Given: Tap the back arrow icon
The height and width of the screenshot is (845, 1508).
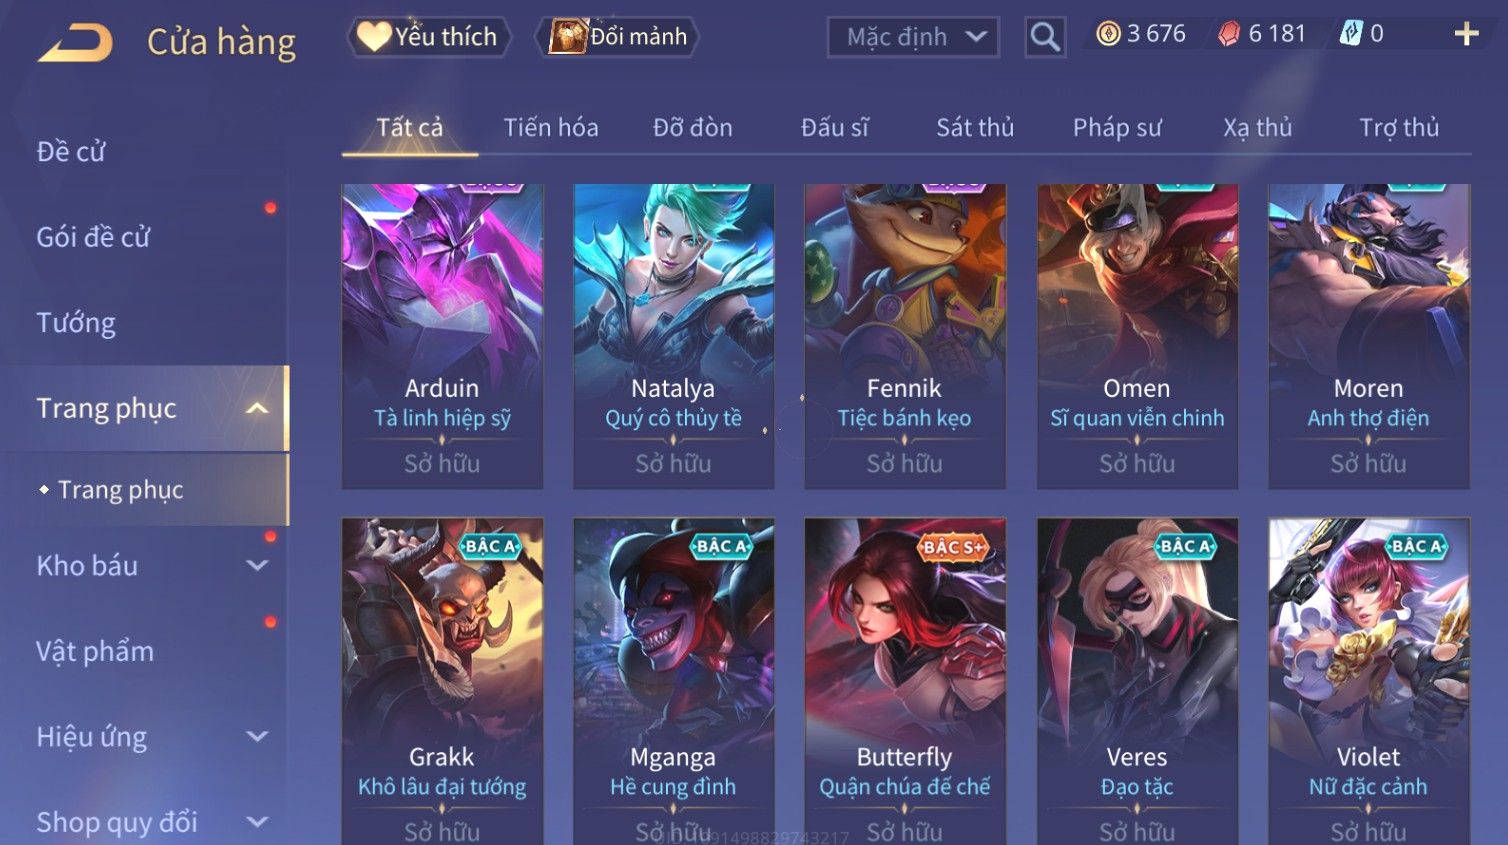Looking at the screenshot, I should [x=75, y=43].
